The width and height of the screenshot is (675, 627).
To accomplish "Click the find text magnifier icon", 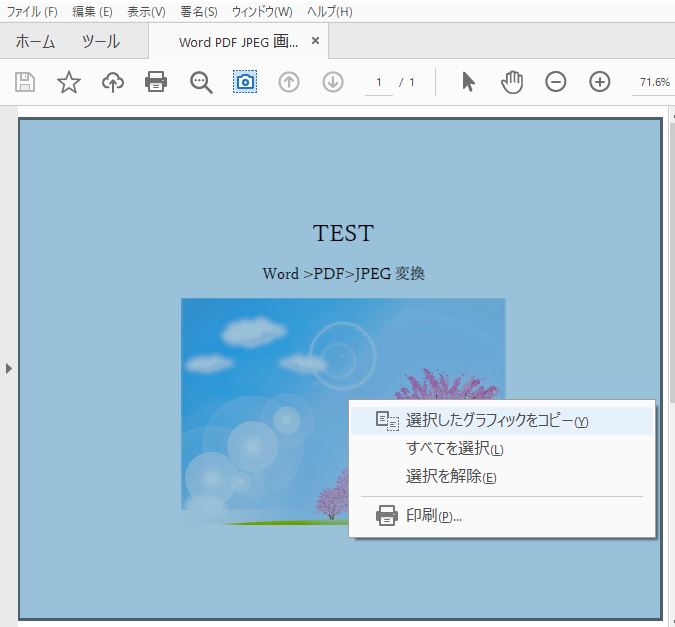I will click(x=201, y=82).
